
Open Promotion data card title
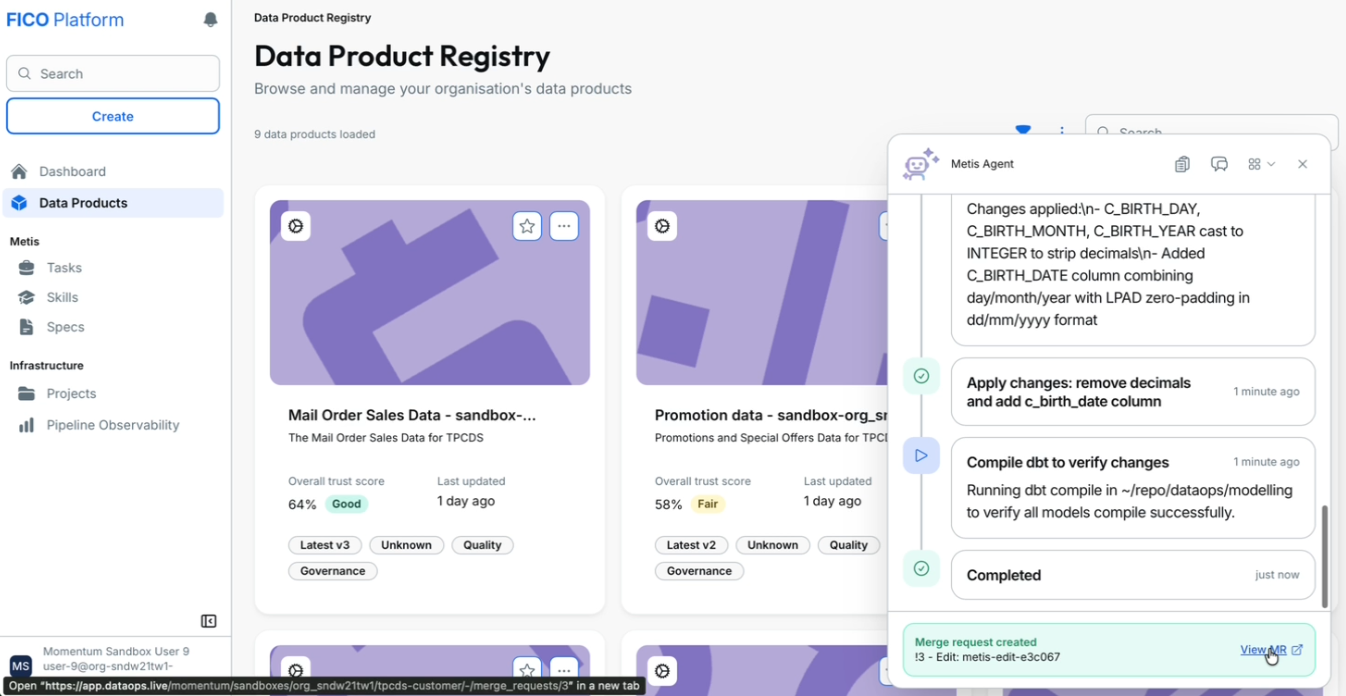click(x=771, y=415)
